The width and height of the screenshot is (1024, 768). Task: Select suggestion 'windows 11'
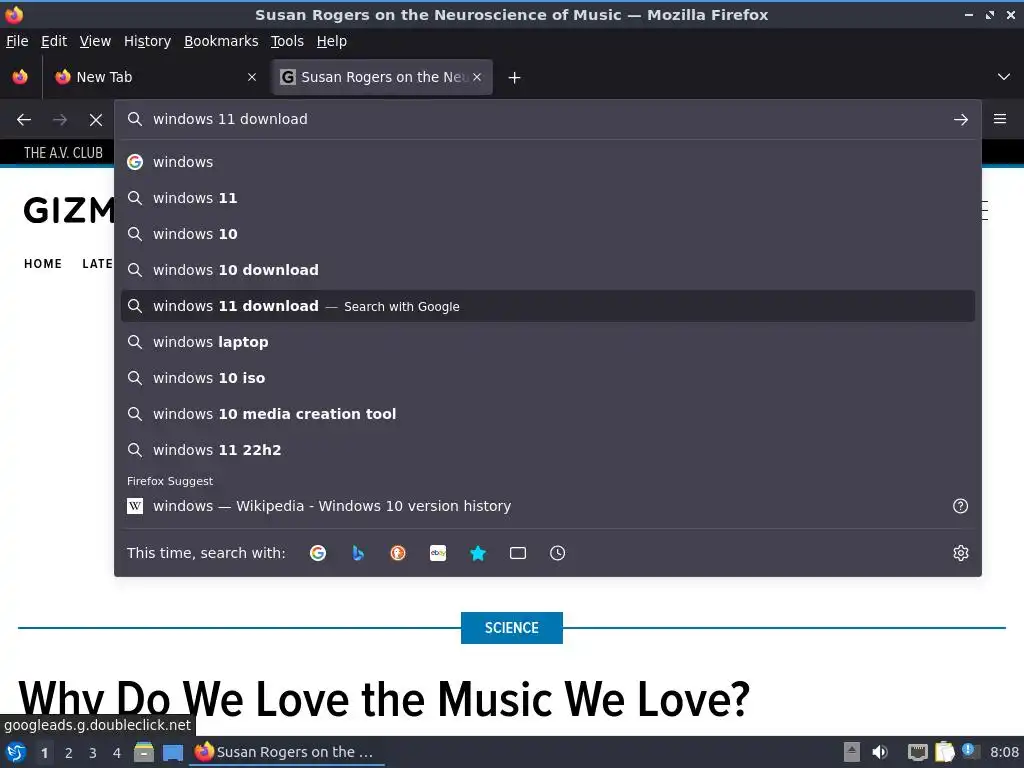click(x=548, y=198)
